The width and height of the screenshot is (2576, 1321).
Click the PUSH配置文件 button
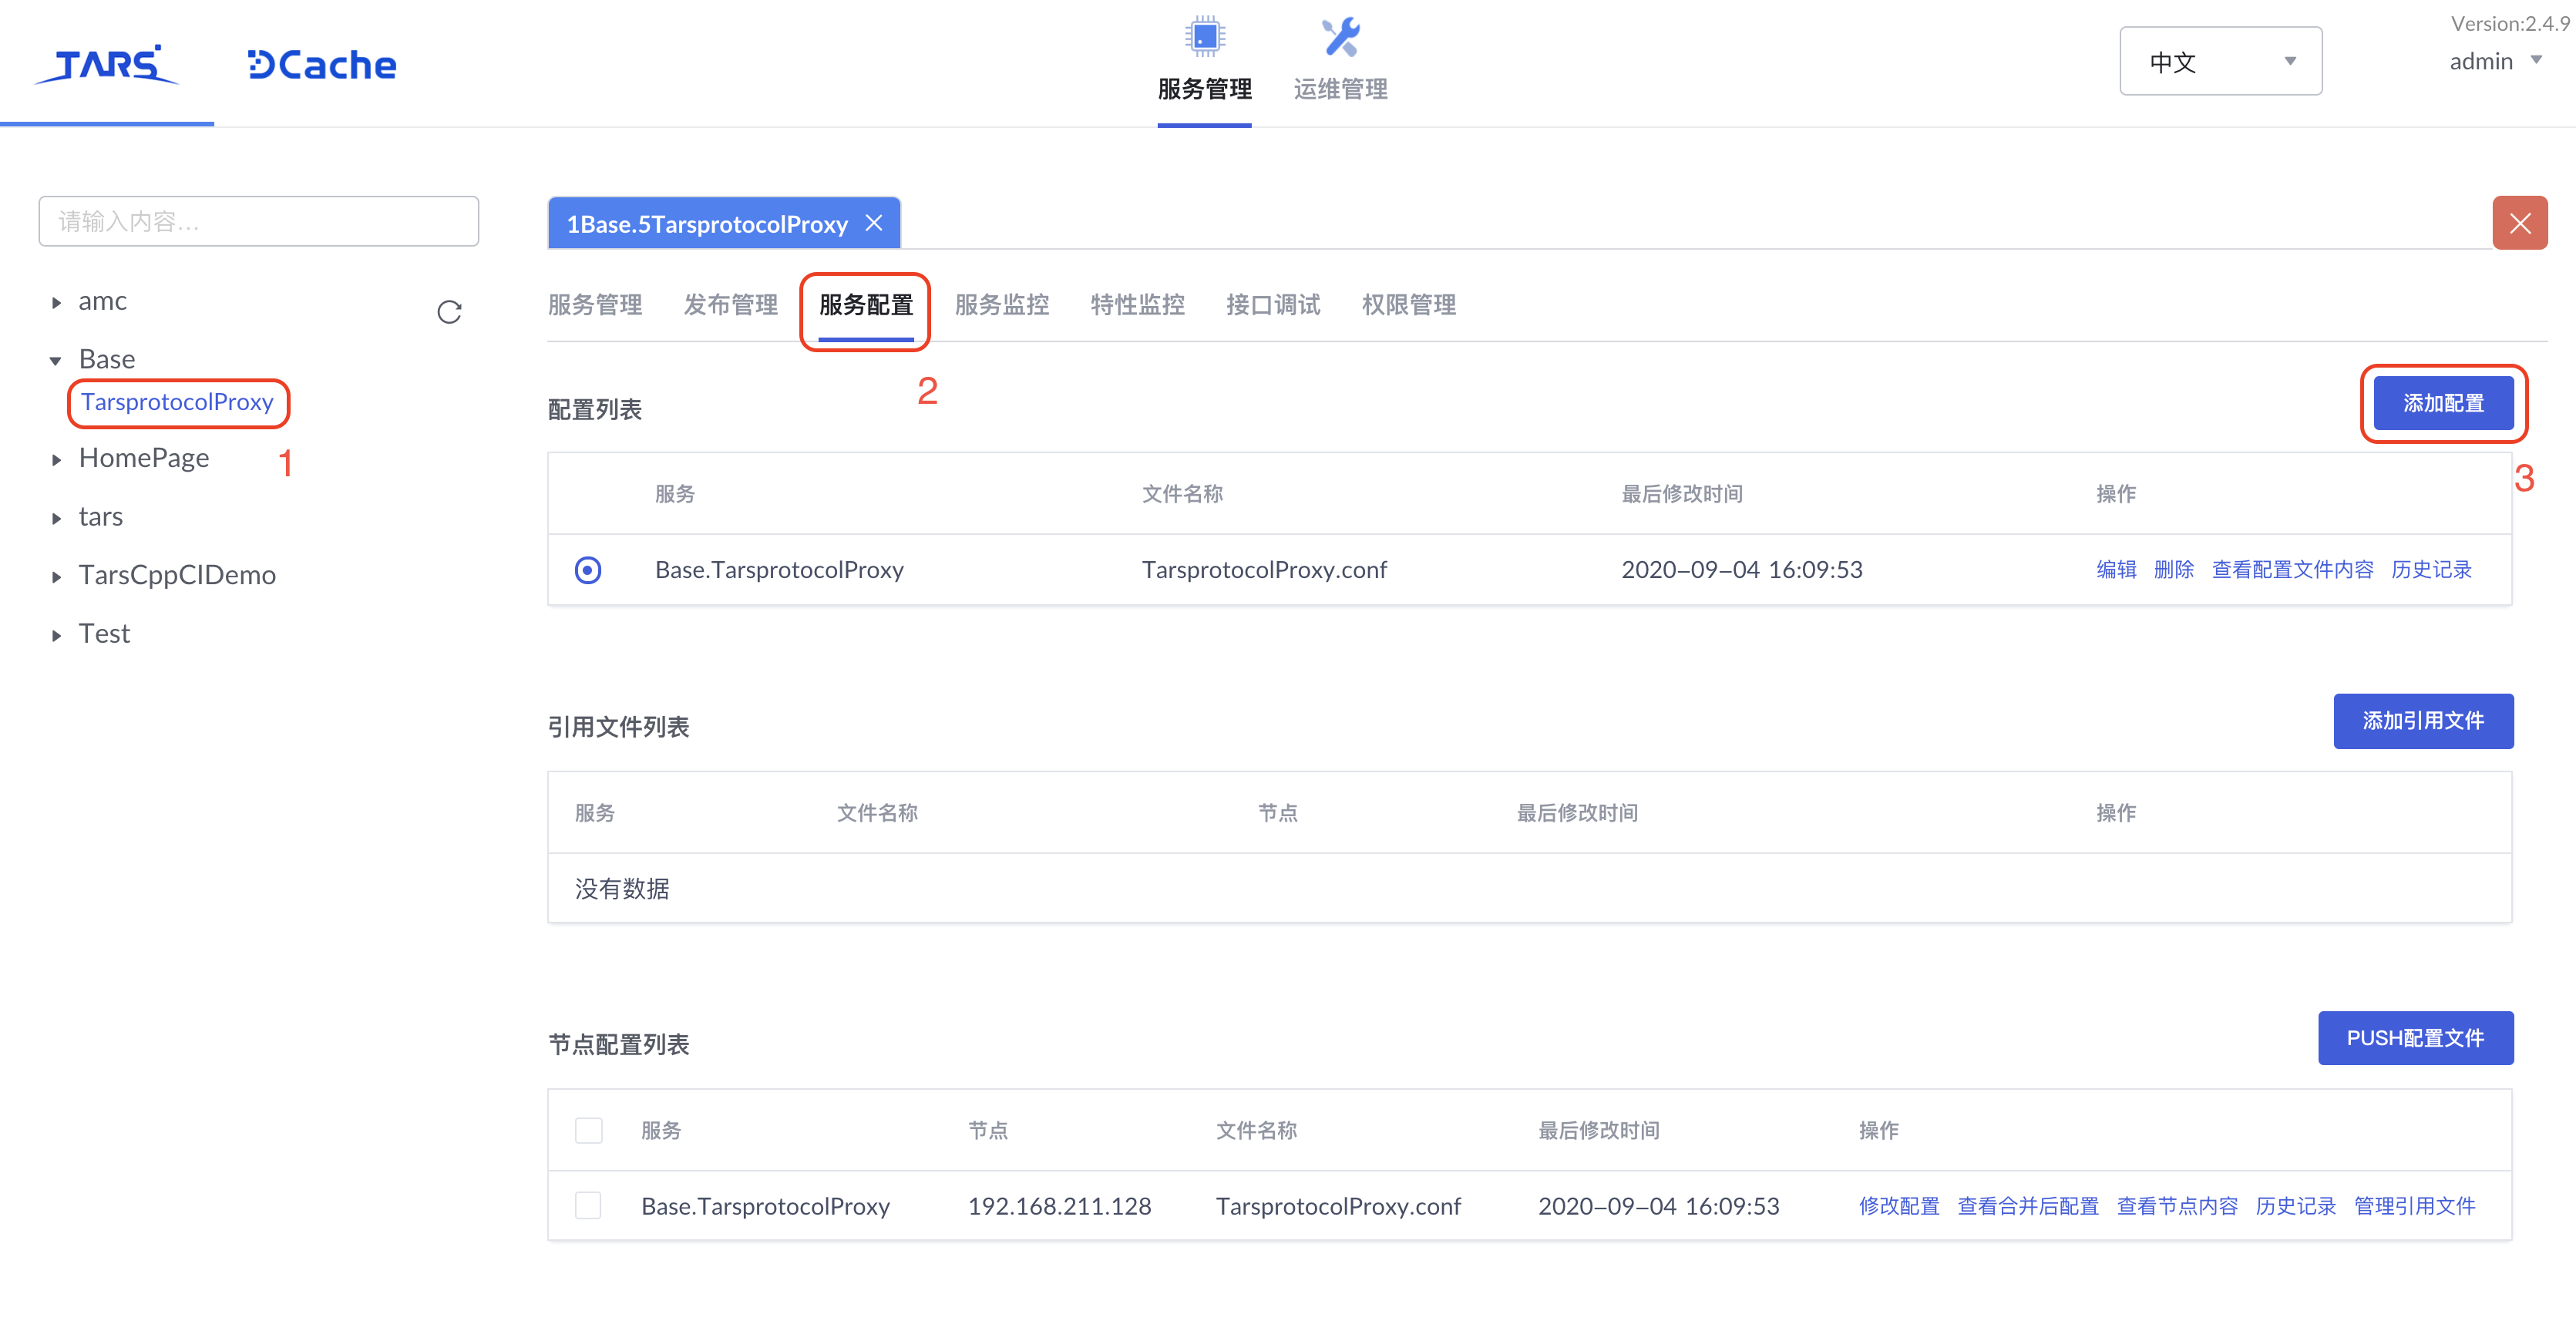(x=2414, y=1038)
